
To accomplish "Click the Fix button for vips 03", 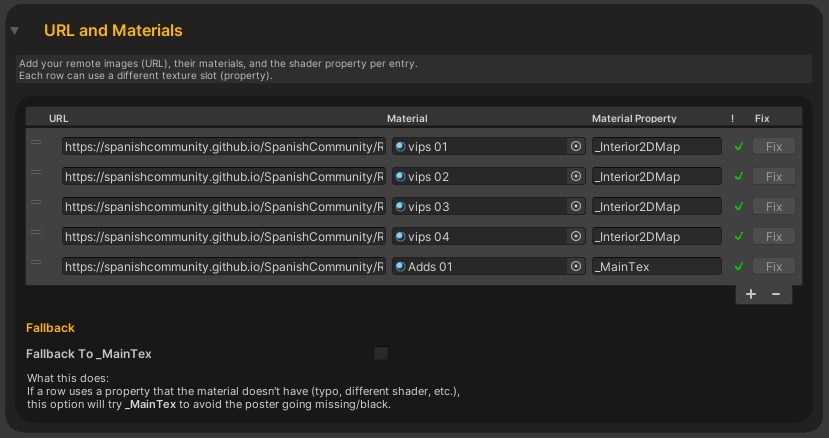I will pyautogui.click(x=773, y=206).
